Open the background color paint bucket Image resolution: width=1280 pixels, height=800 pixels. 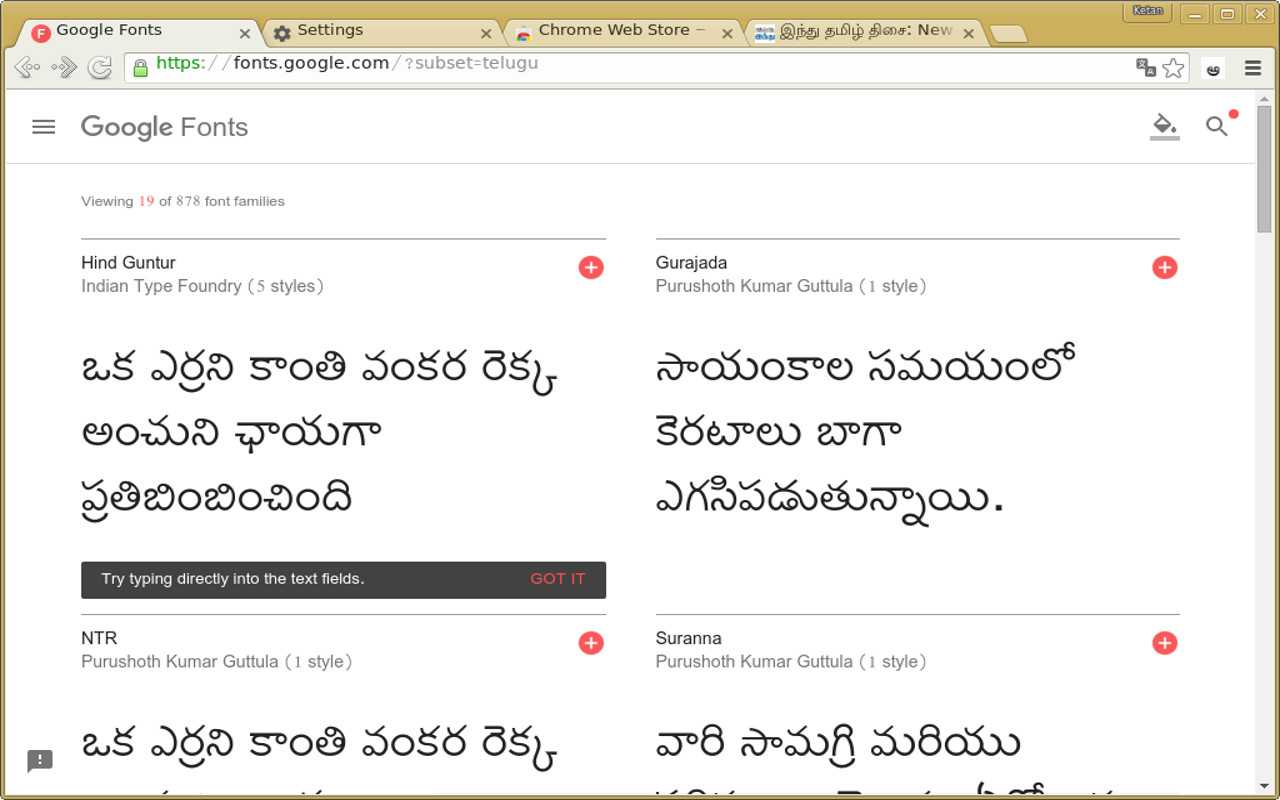[x=1164, y=127]
